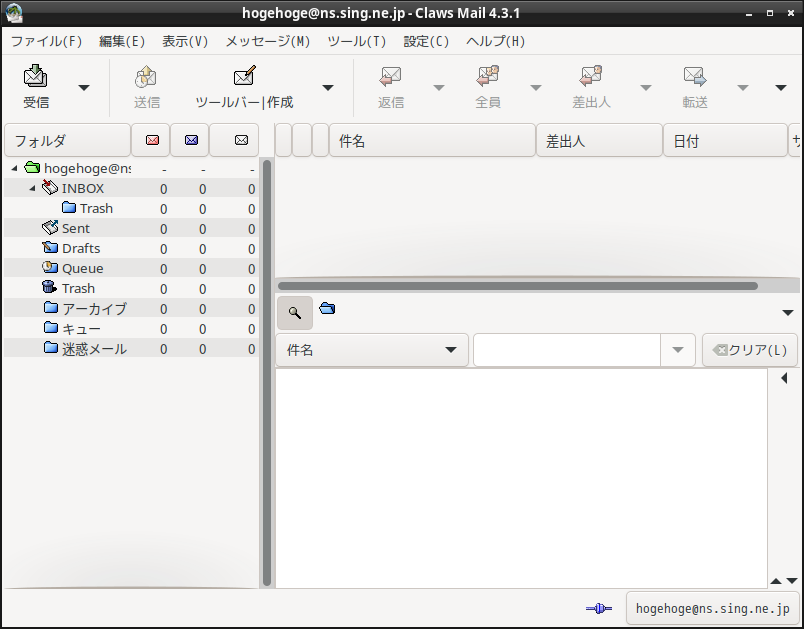Click the 送信 send queued mail icon
Screen dimensions: 804x629
[x=146, y=76]
